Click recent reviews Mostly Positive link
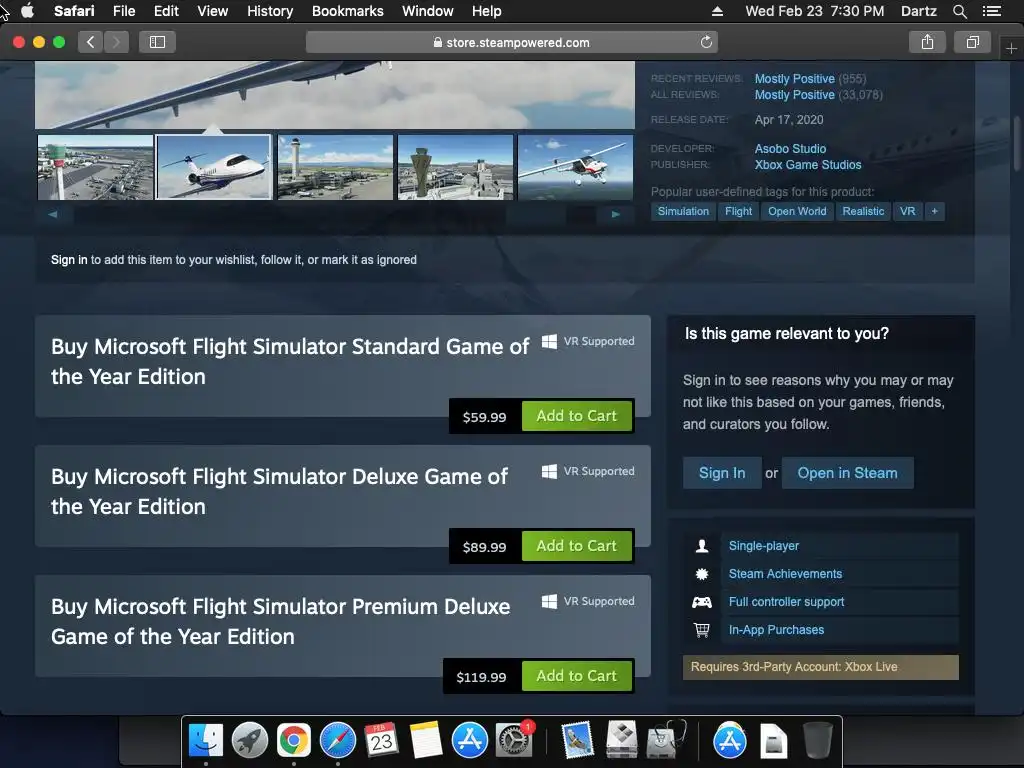This screenshot has height=768, width=1024. (x=794, y=79)
